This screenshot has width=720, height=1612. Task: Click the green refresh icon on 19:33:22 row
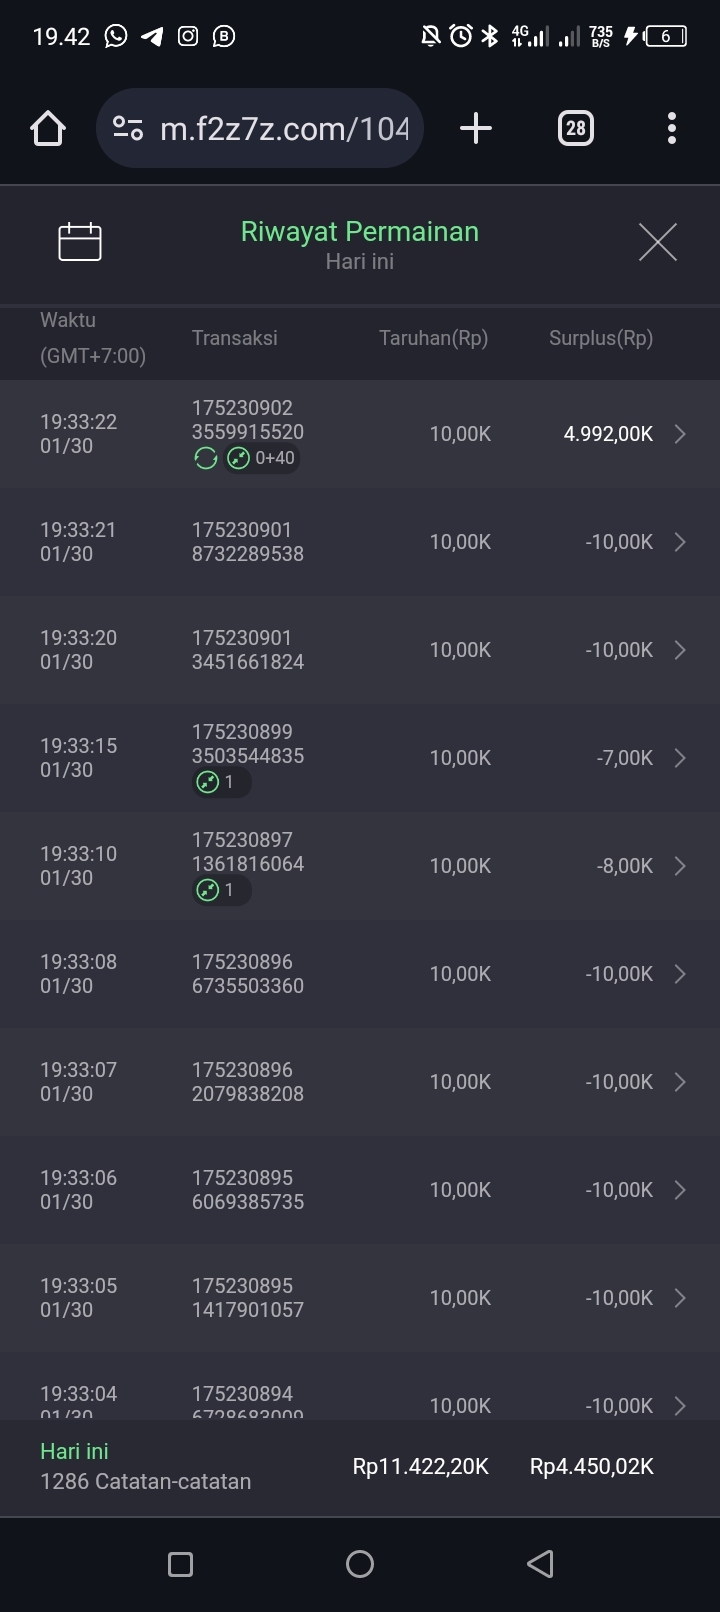(206, 459)
